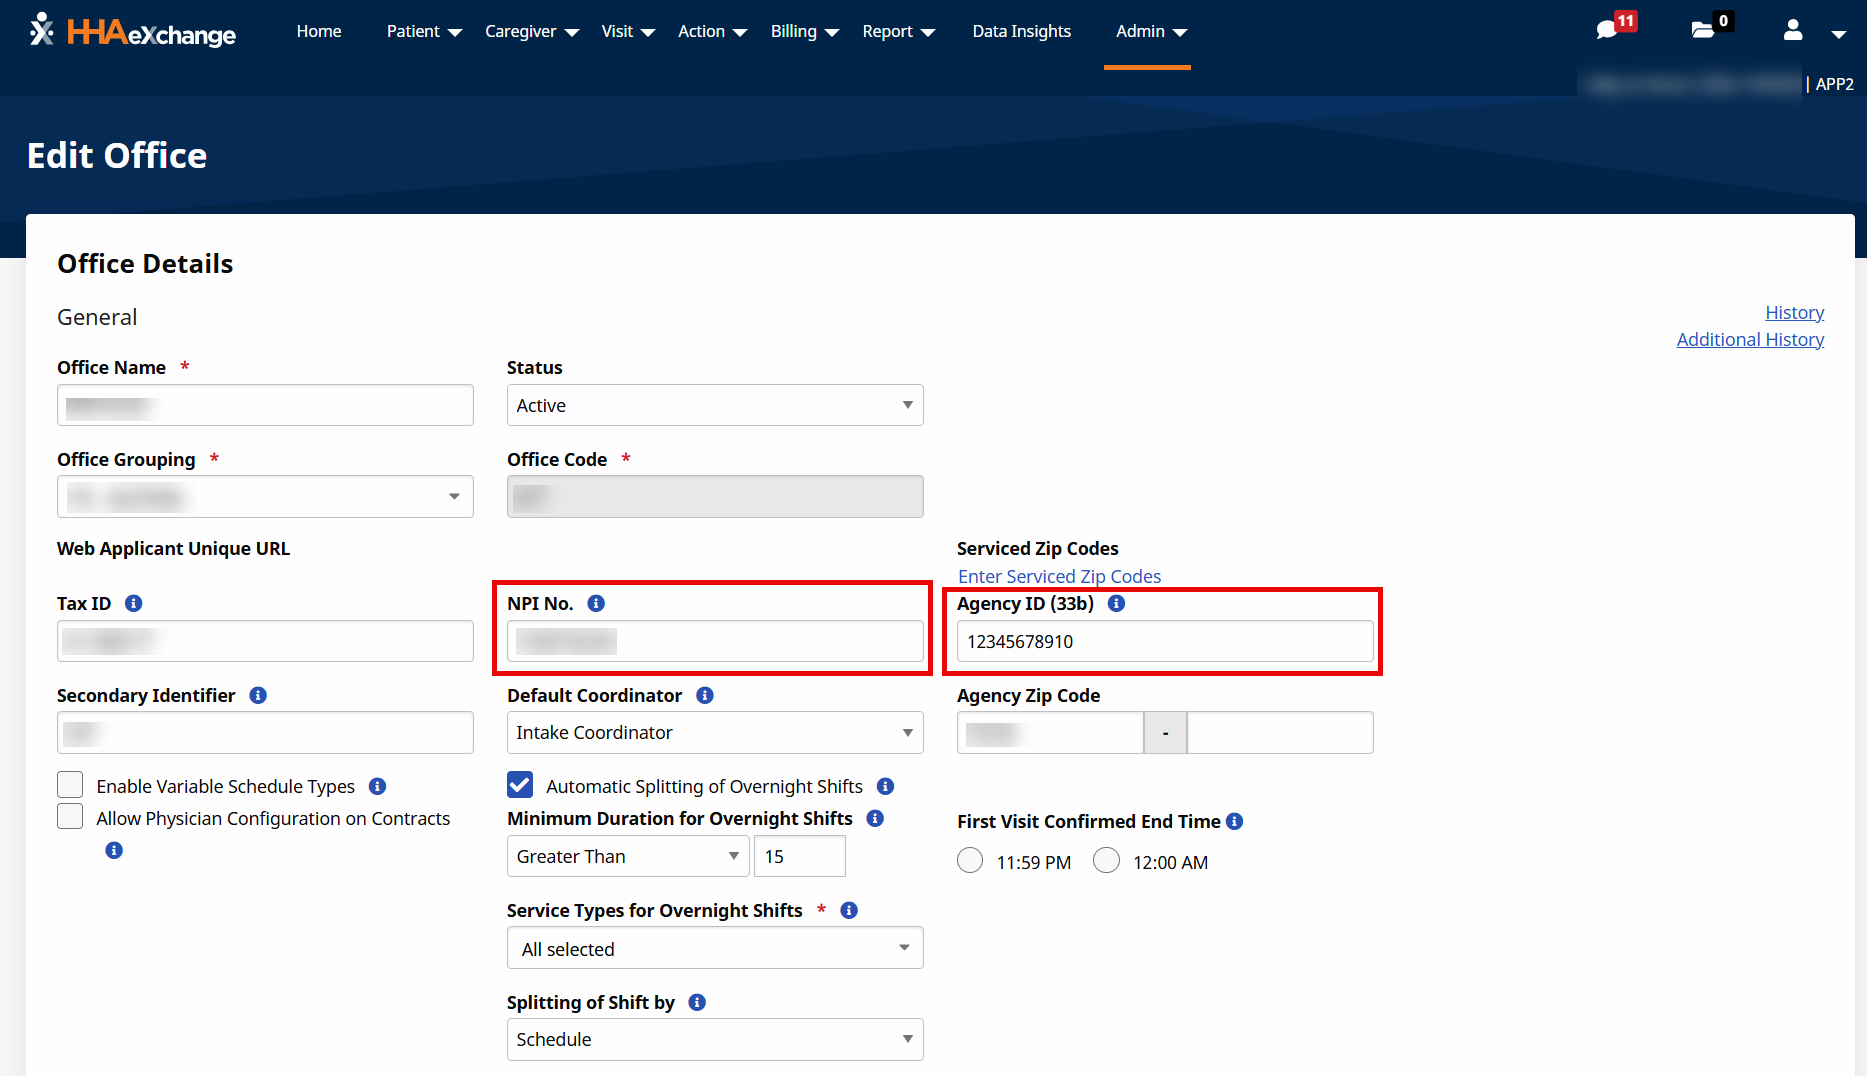Click the Agency ID (33b) info icon
The width and height of the screenshot is (1867, 1076).
coord(1117,603)
